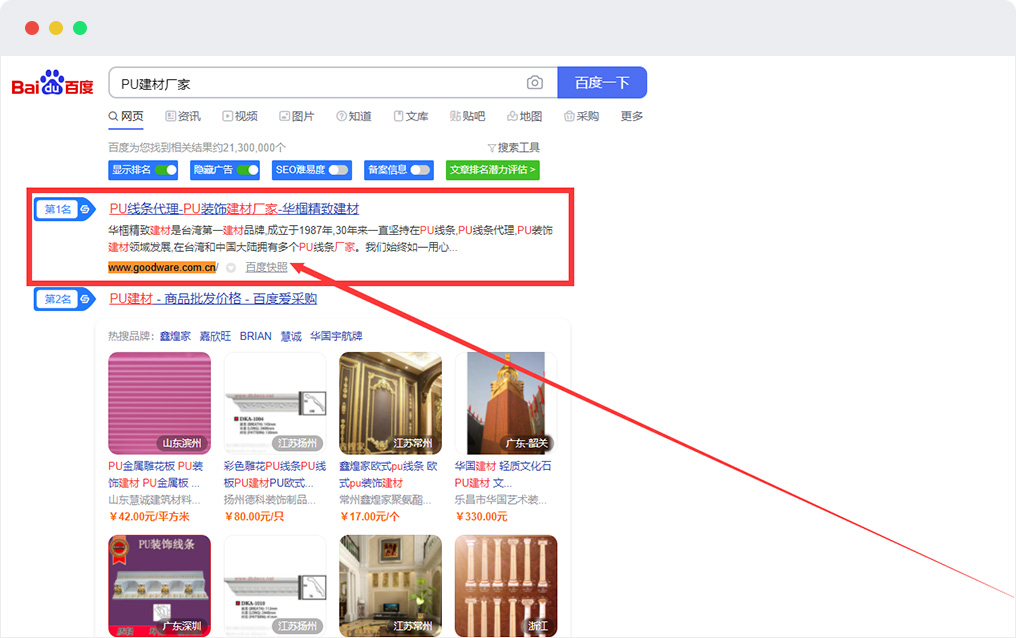Open the first 江苏扬州 molding product thumbnail
Viewport: 1016px width, 638px height.
275,403
